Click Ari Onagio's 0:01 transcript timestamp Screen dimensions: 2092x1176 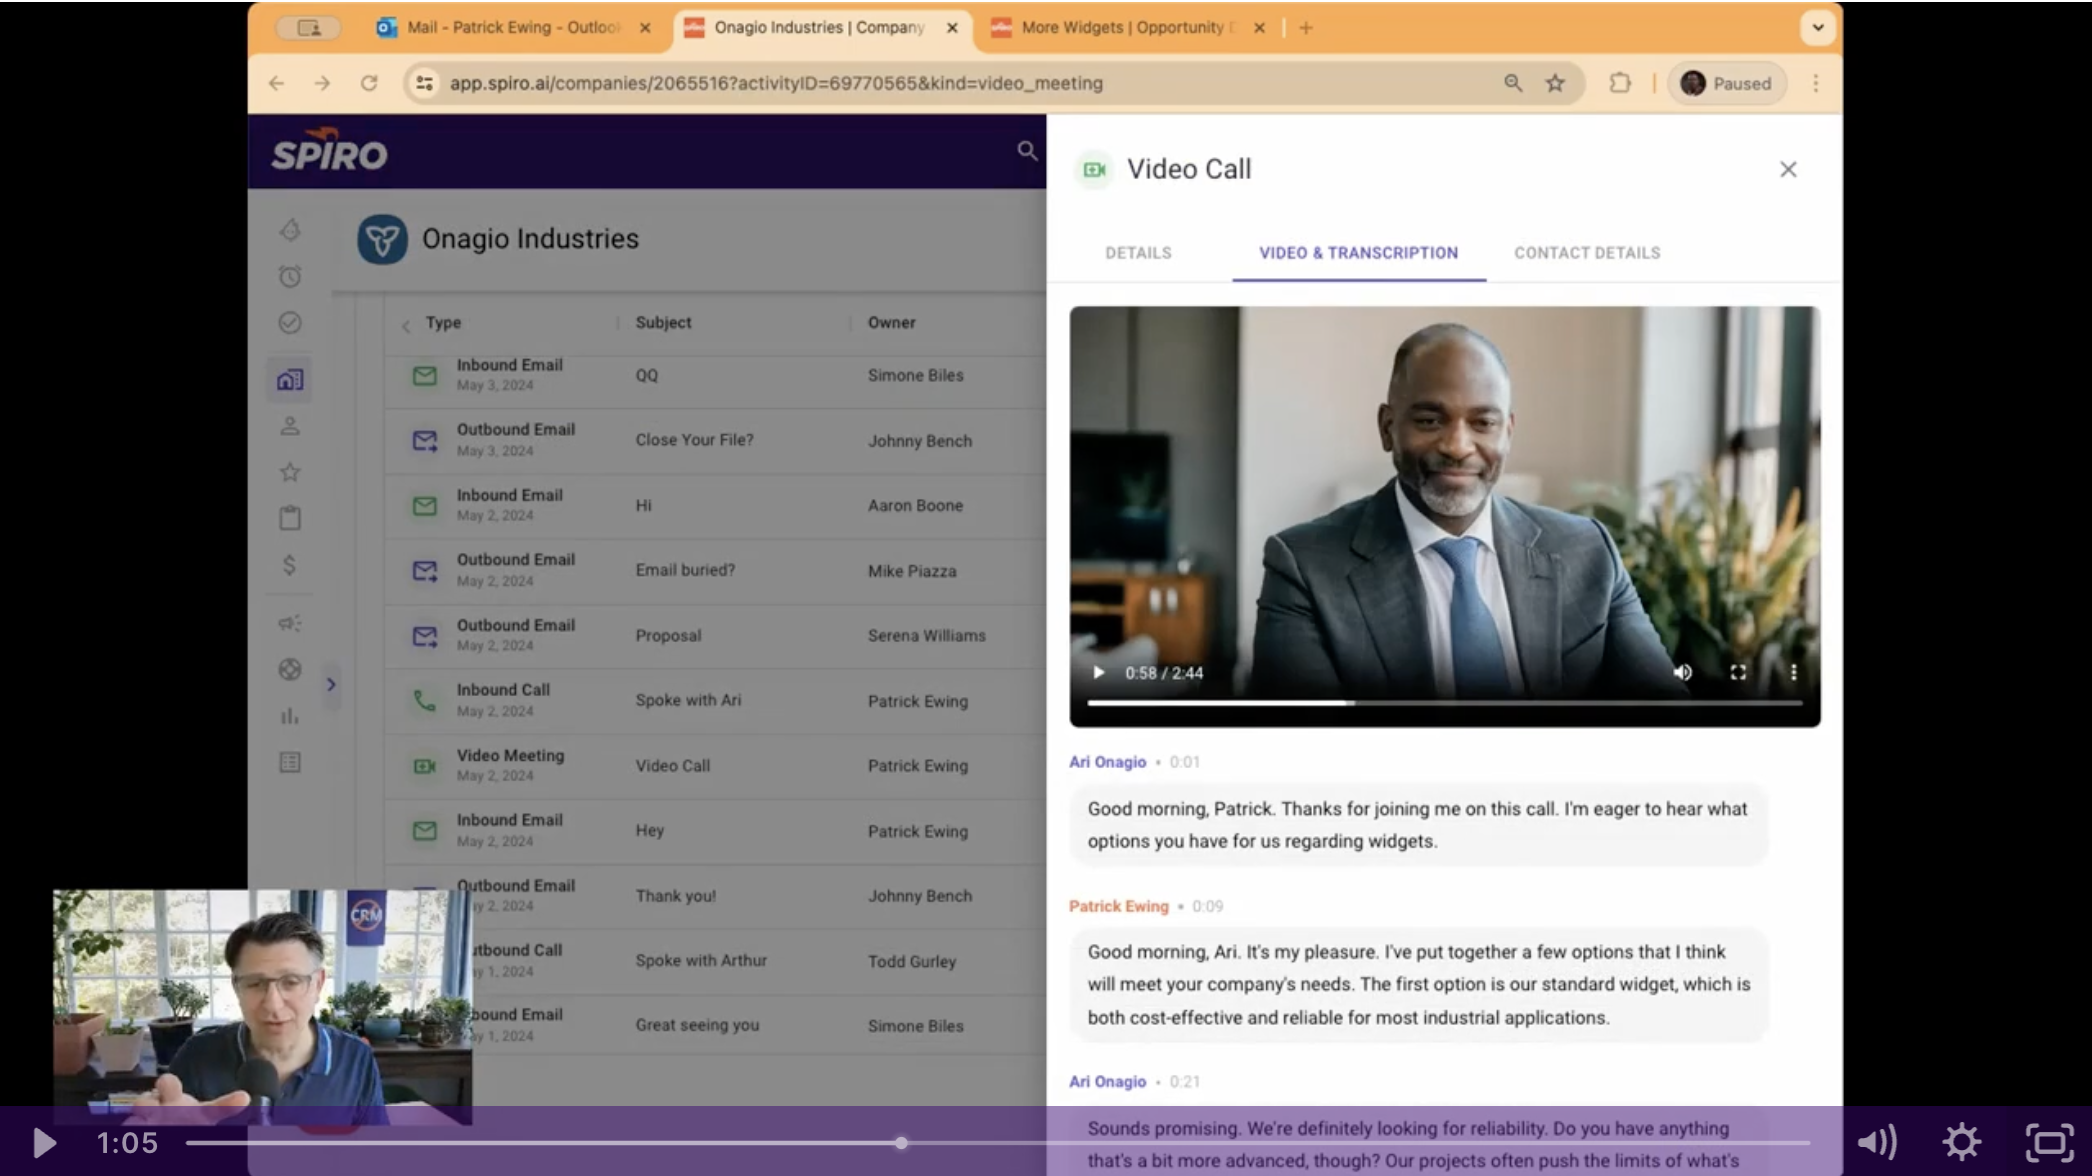tap(1184, 762)
